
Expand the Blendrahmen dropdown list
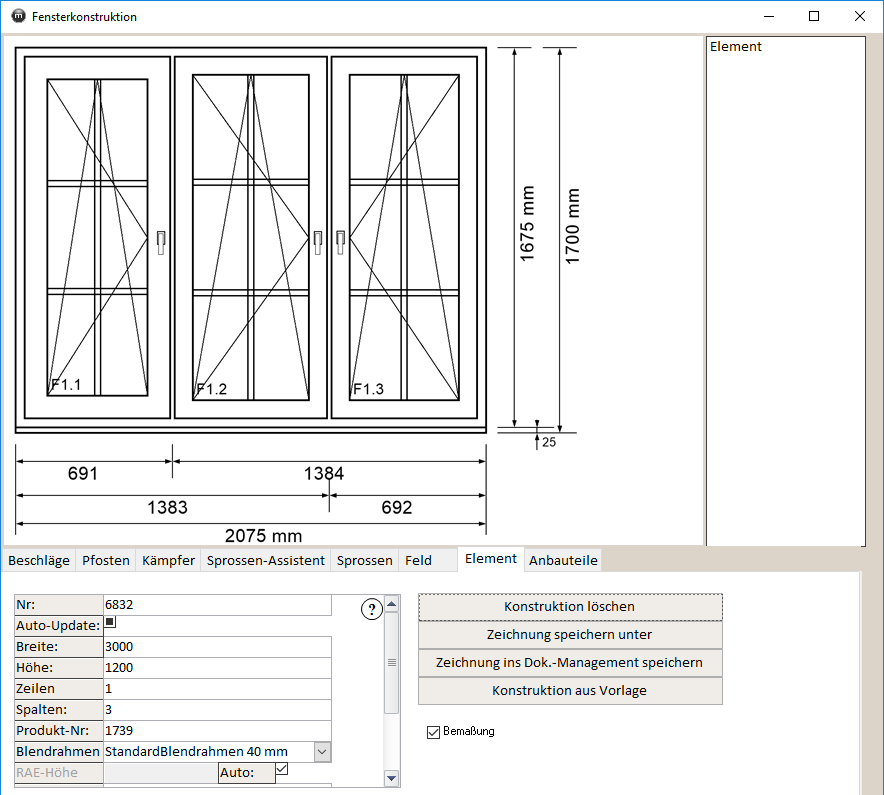click(x=322, y=751)
